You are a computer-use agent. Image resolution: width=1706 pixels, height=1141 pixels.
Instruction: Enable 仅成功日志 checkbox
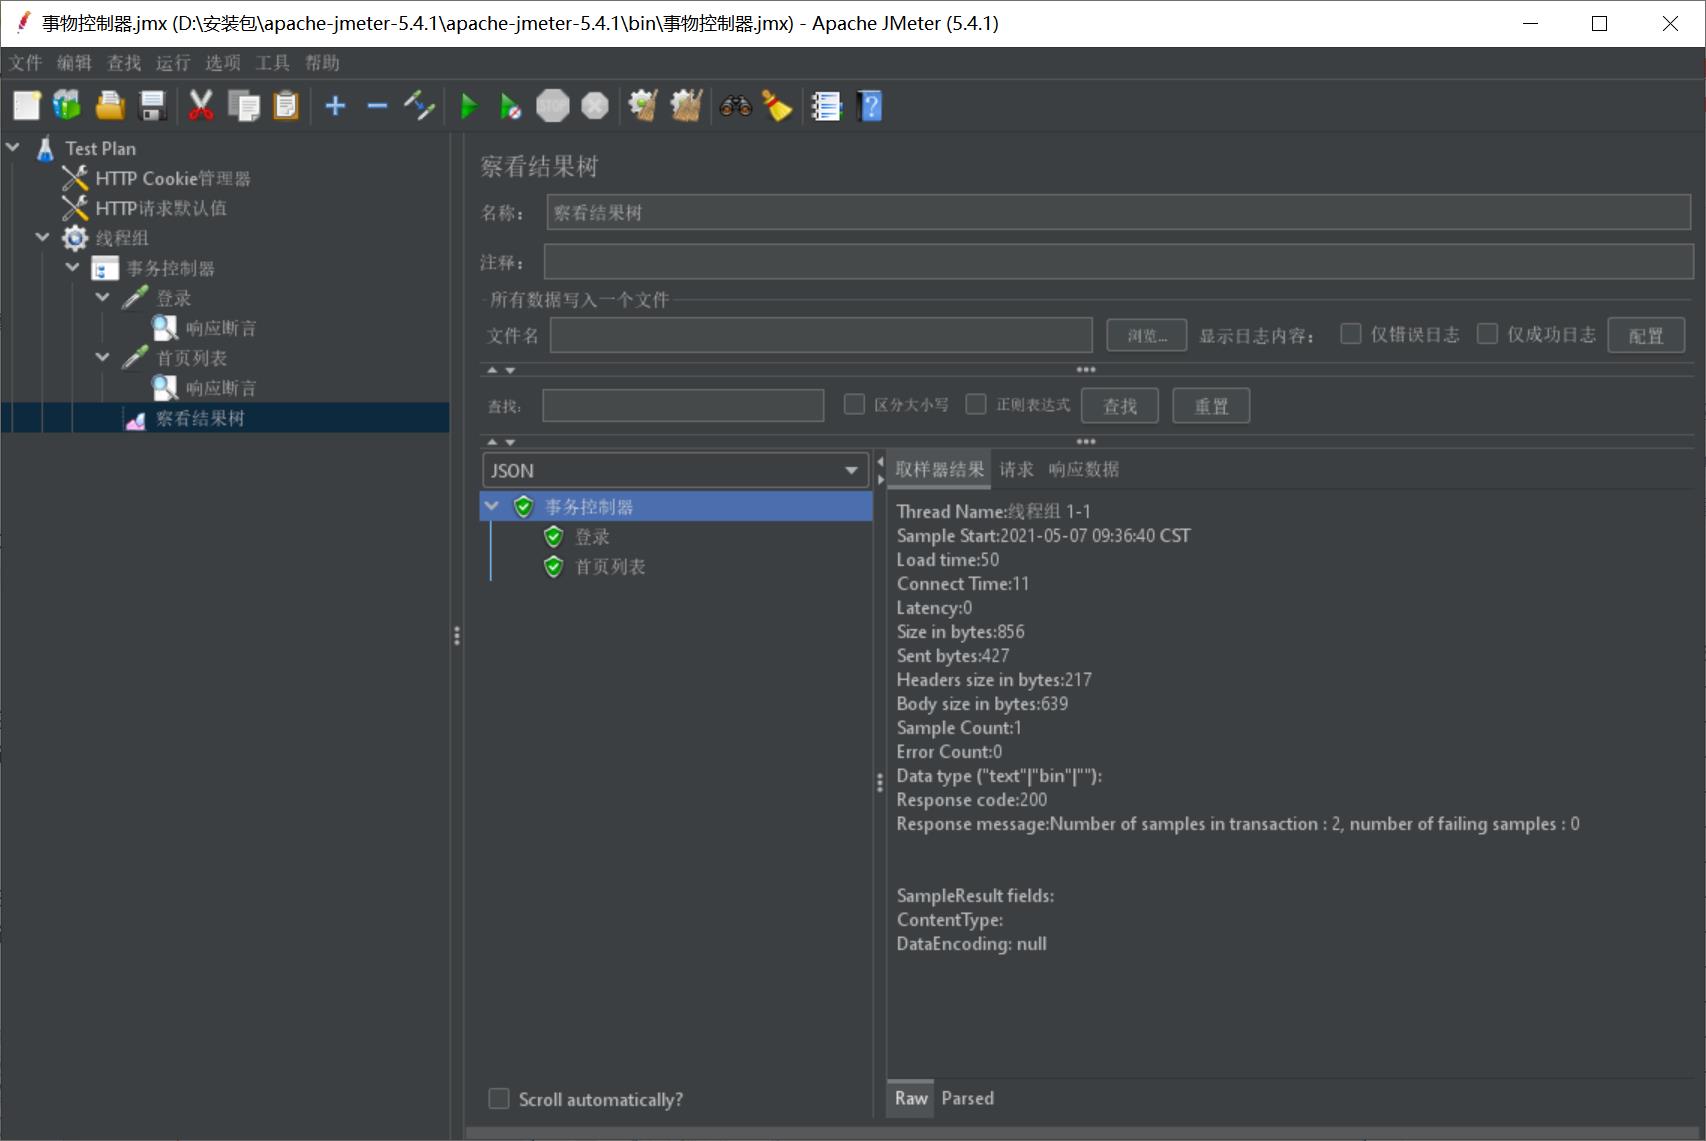[x=1488, y=334]
